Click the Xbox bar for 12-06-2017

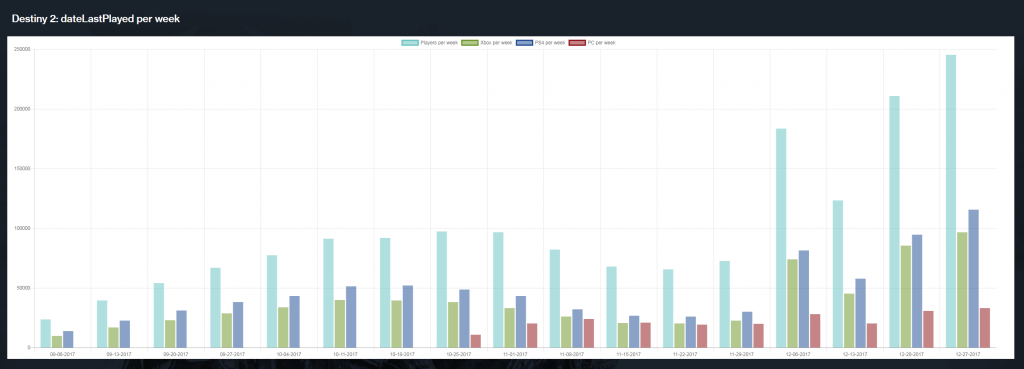tap(792, 304)
